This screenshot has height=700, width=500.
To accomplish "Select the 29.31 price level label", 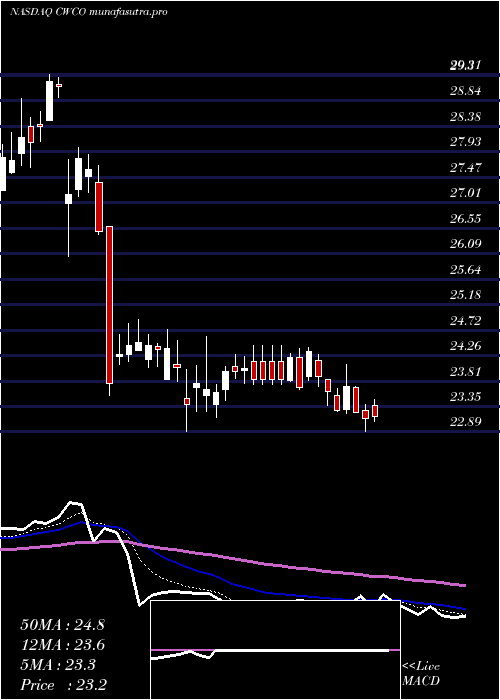I will pos(466,66).
